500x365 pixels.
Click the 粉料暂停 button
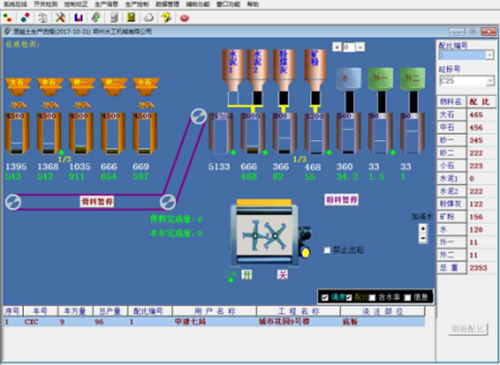pyautogui.click(x=341, y=200)
